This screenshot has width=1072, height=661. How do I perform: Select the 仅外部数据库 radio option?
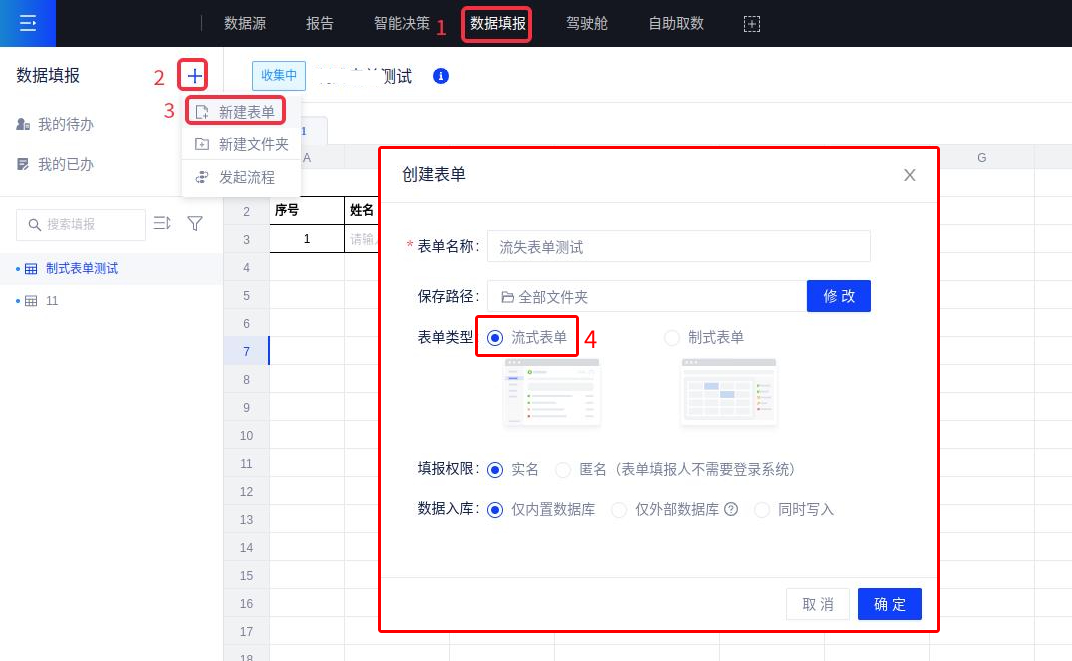[x=619, y=509]
